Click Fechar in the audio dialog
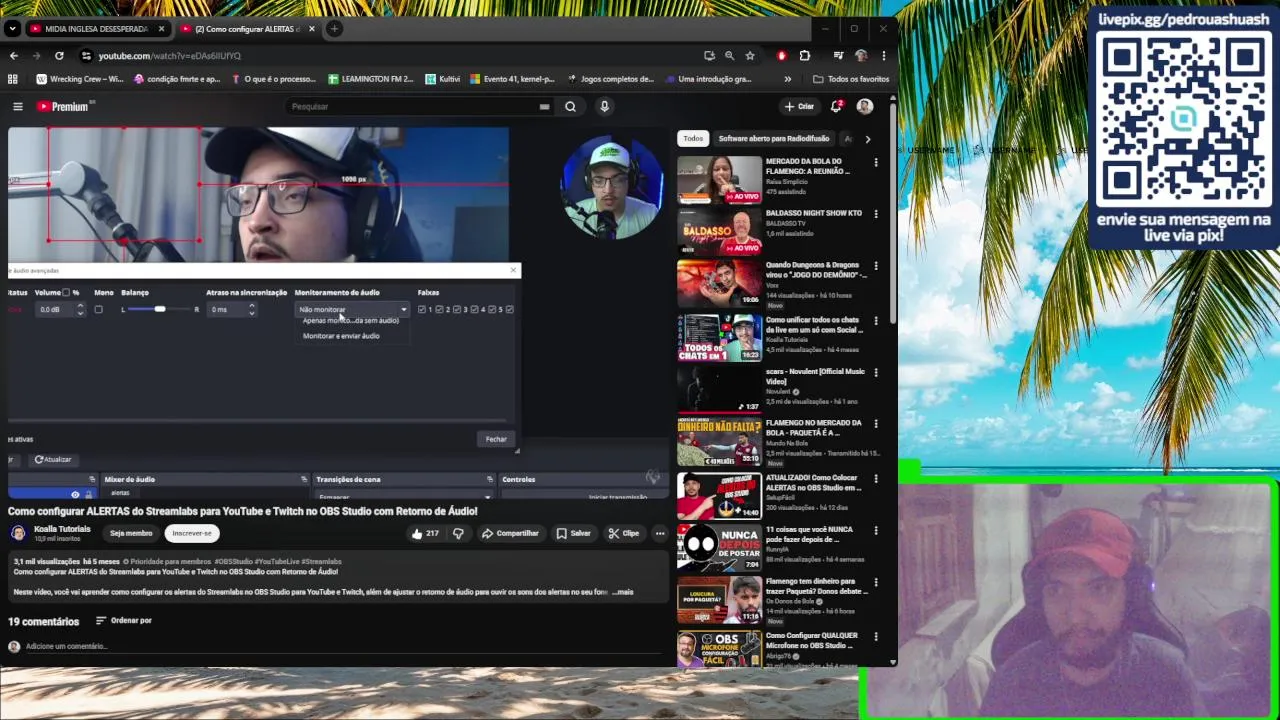1280x720 pixels. click(x=496, y=439)
